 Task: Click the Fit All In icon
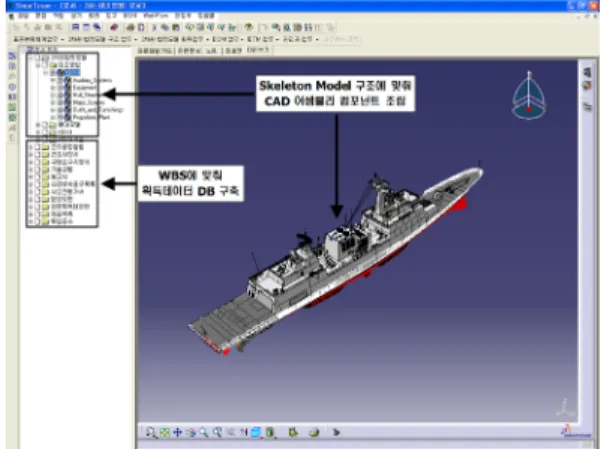[165, 433]
